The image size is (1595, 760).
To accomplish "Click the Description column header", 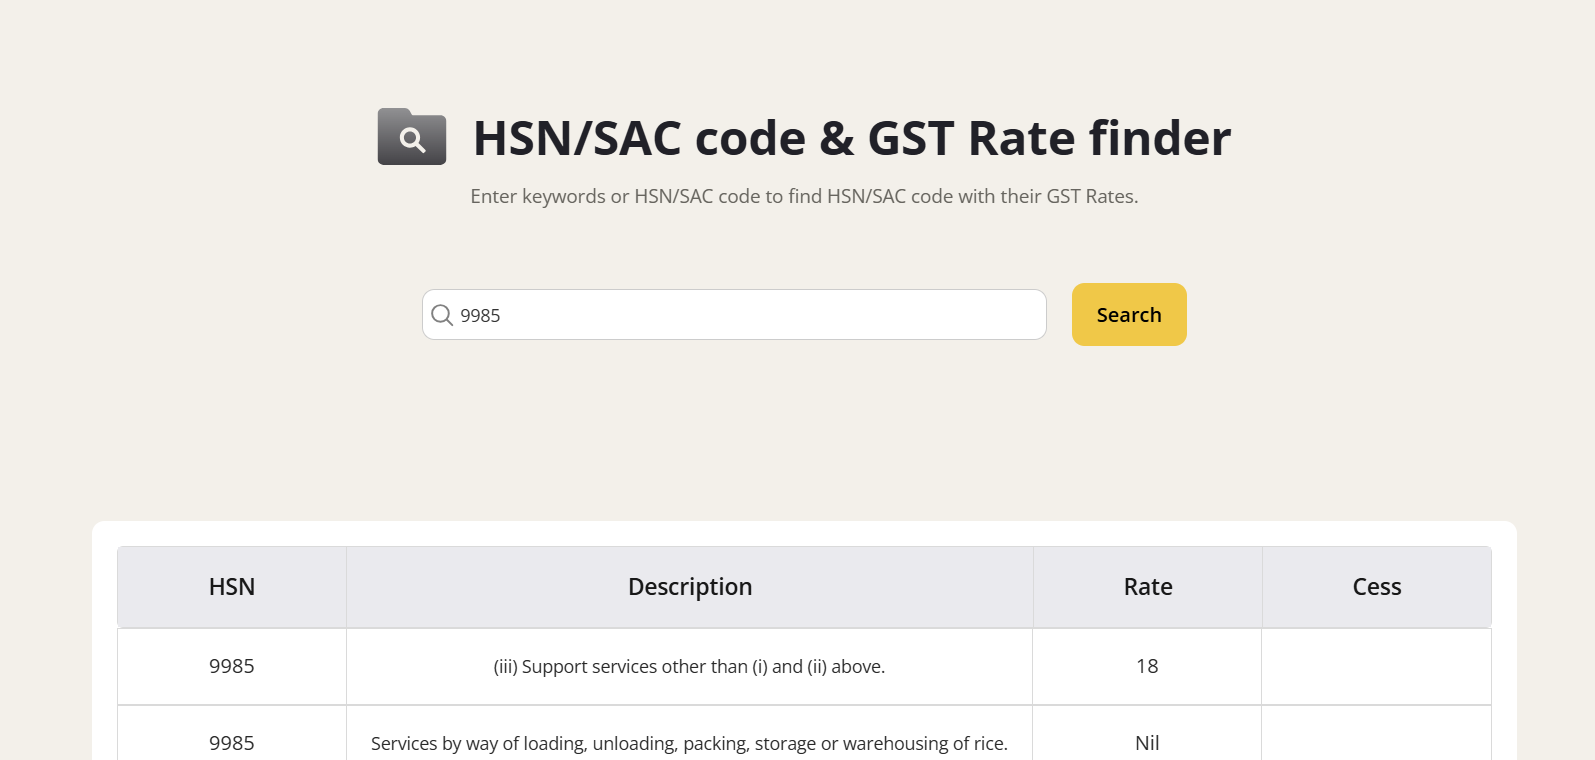I will tap(690, 587).
